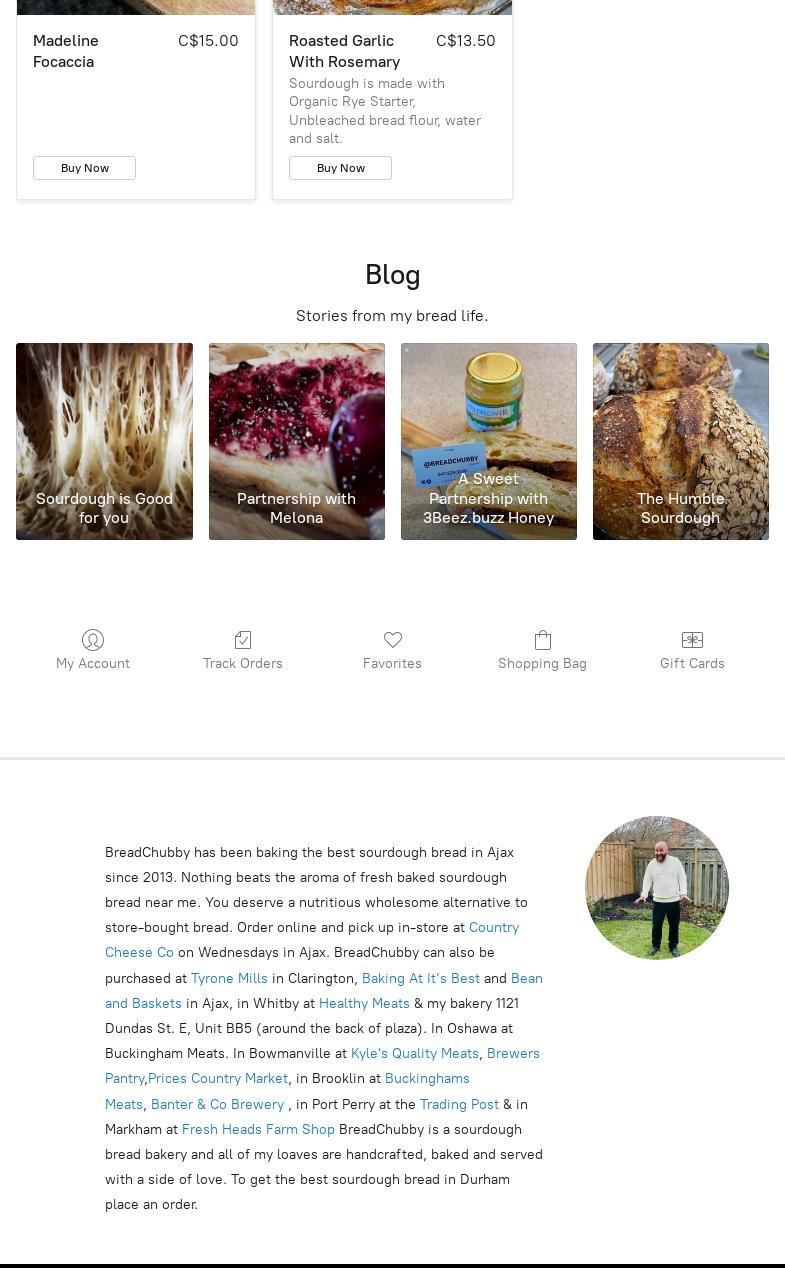Open the Baking At It's Best link
Viewport: 785px width, 1268px height.
pyautogui.click(x=420, y=978)
